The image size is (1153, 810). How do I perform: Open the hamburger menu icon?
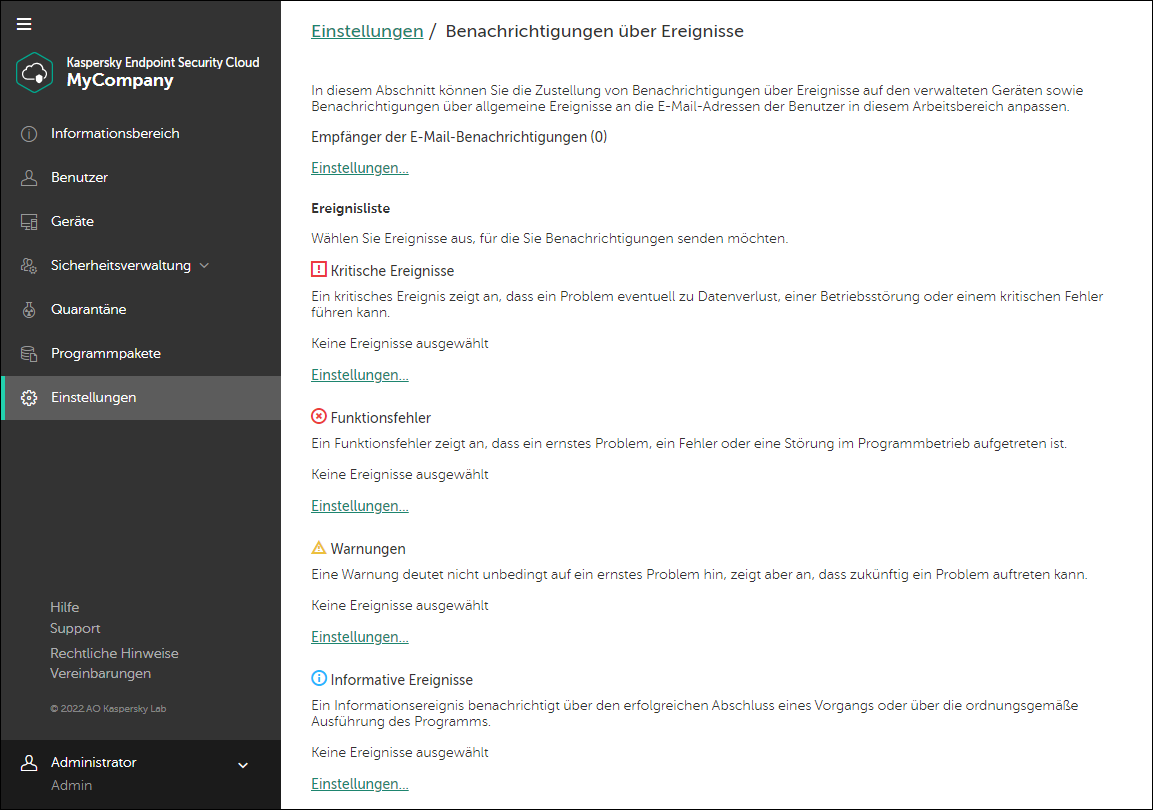(x=24, y=24)
